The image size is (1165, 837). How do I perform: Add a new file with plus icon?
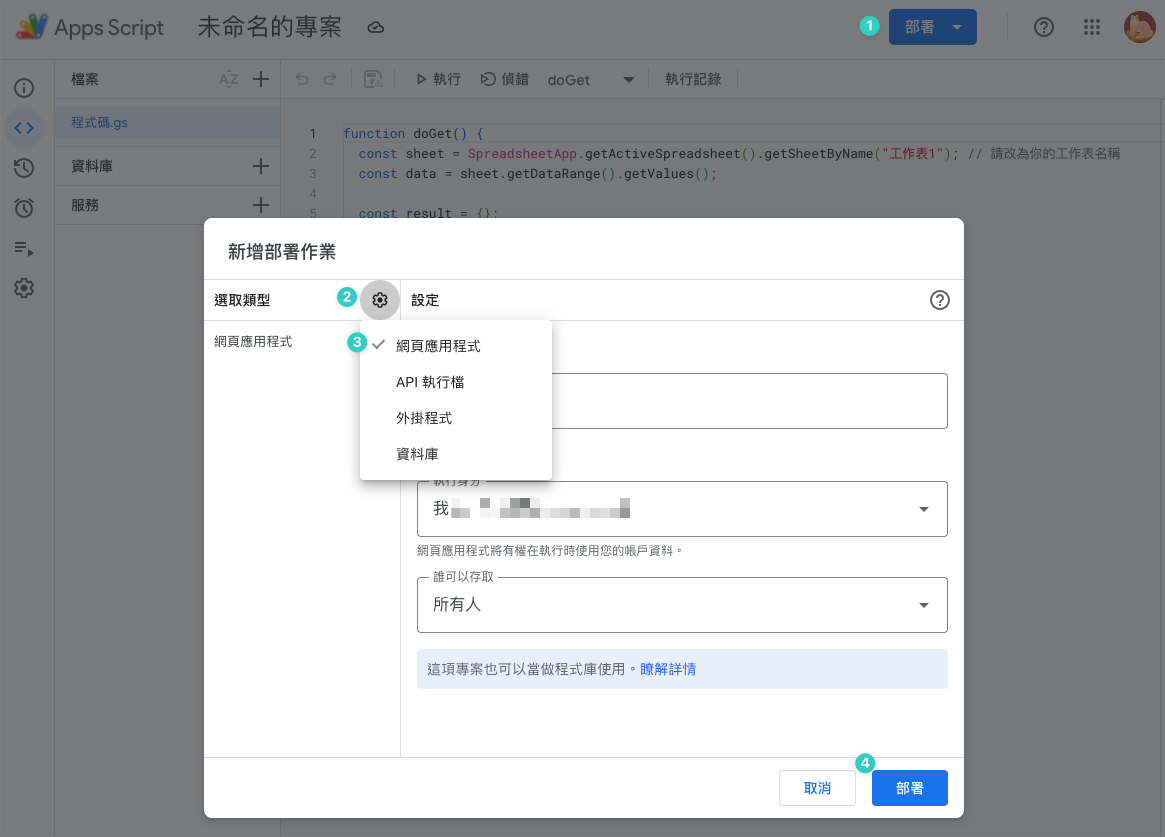click(261, 79)
